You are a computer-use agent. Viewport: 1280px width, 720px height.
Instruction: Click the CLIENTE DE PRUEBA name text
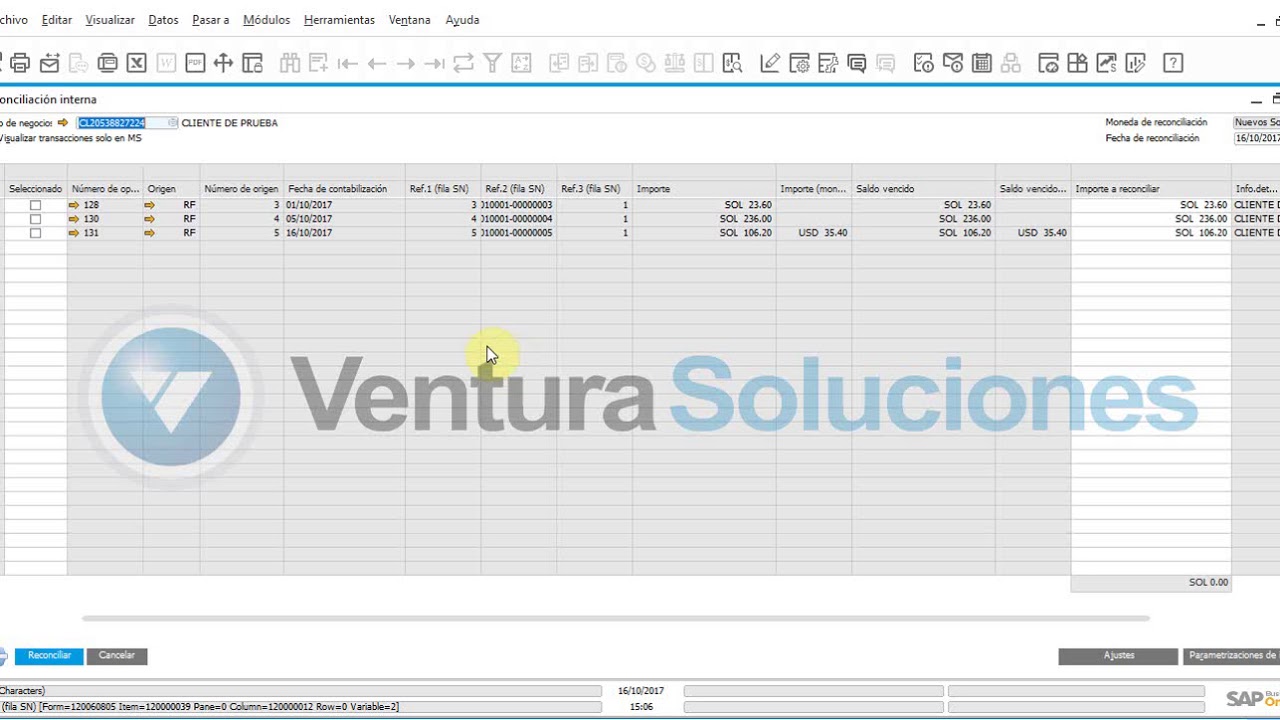229,123
